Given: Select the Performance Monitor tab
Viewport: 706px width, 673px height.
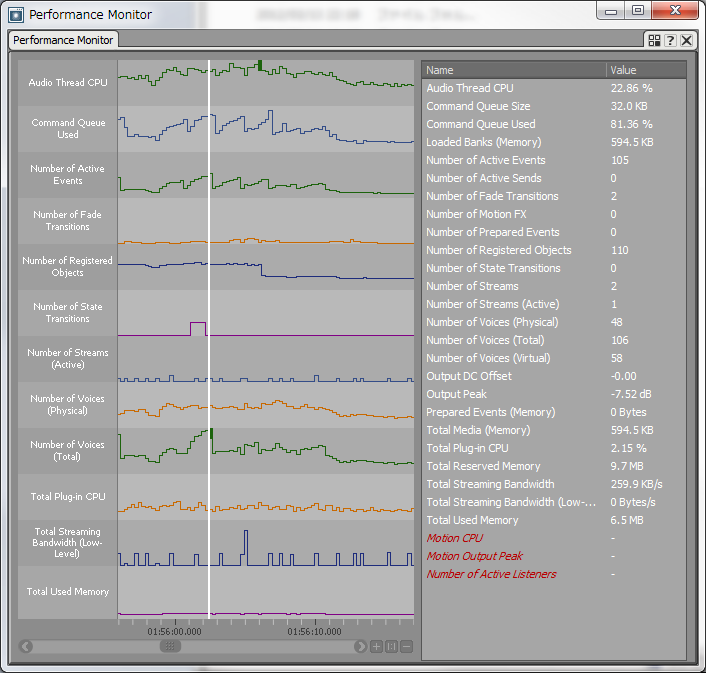Looking at the screenshot, I should pyautogui.click(x=64, y=40).
